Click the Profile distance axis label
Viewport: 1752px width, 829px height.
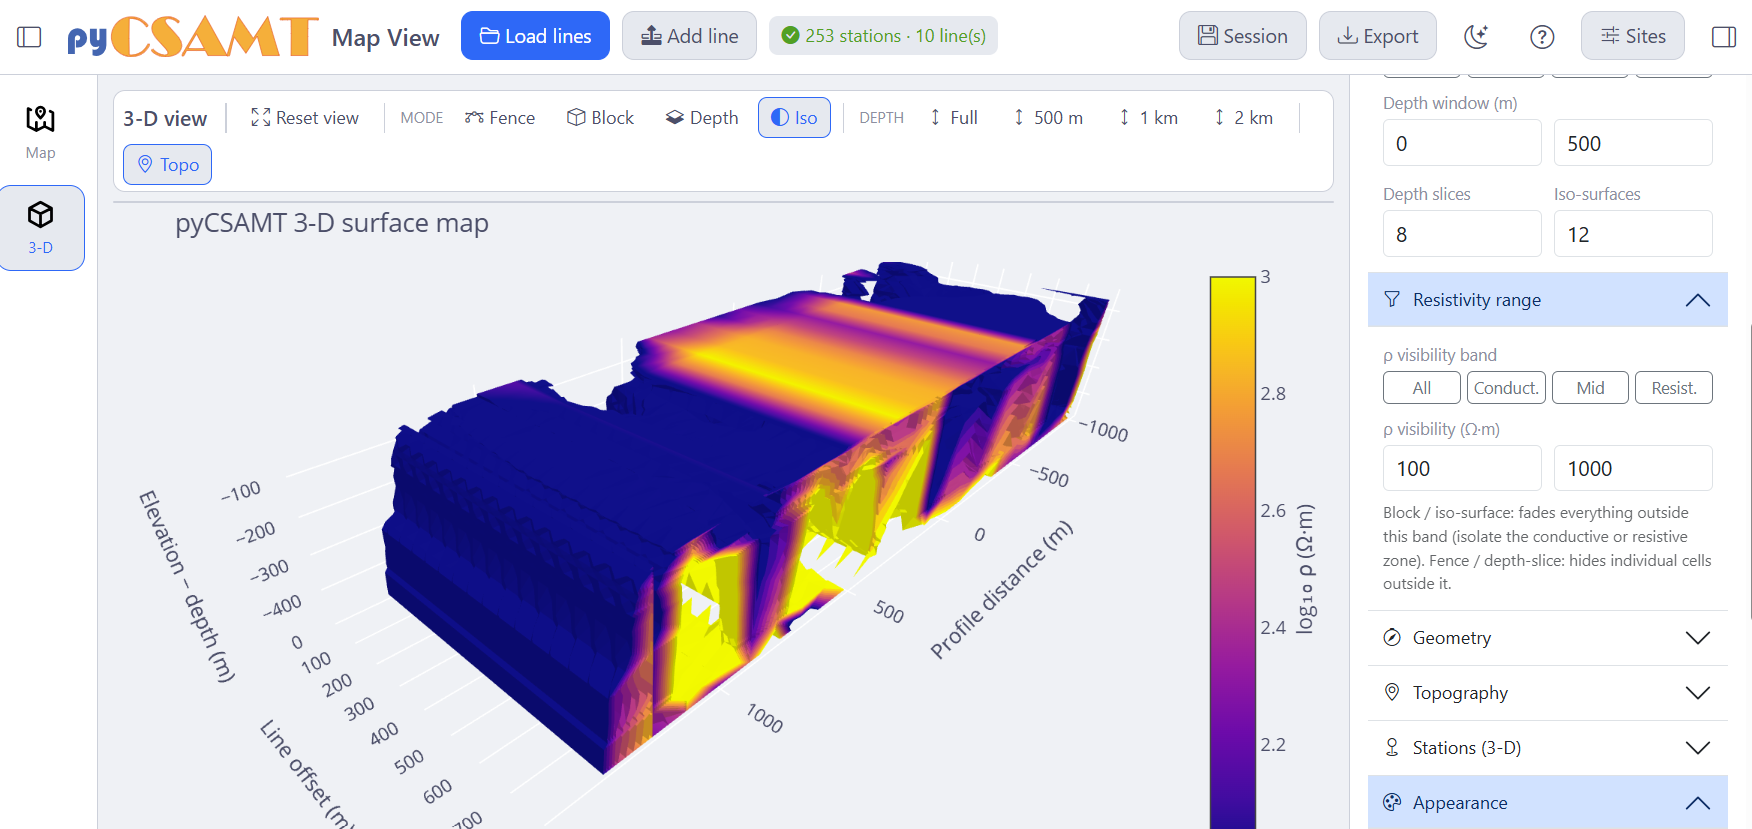point(1001,590)
